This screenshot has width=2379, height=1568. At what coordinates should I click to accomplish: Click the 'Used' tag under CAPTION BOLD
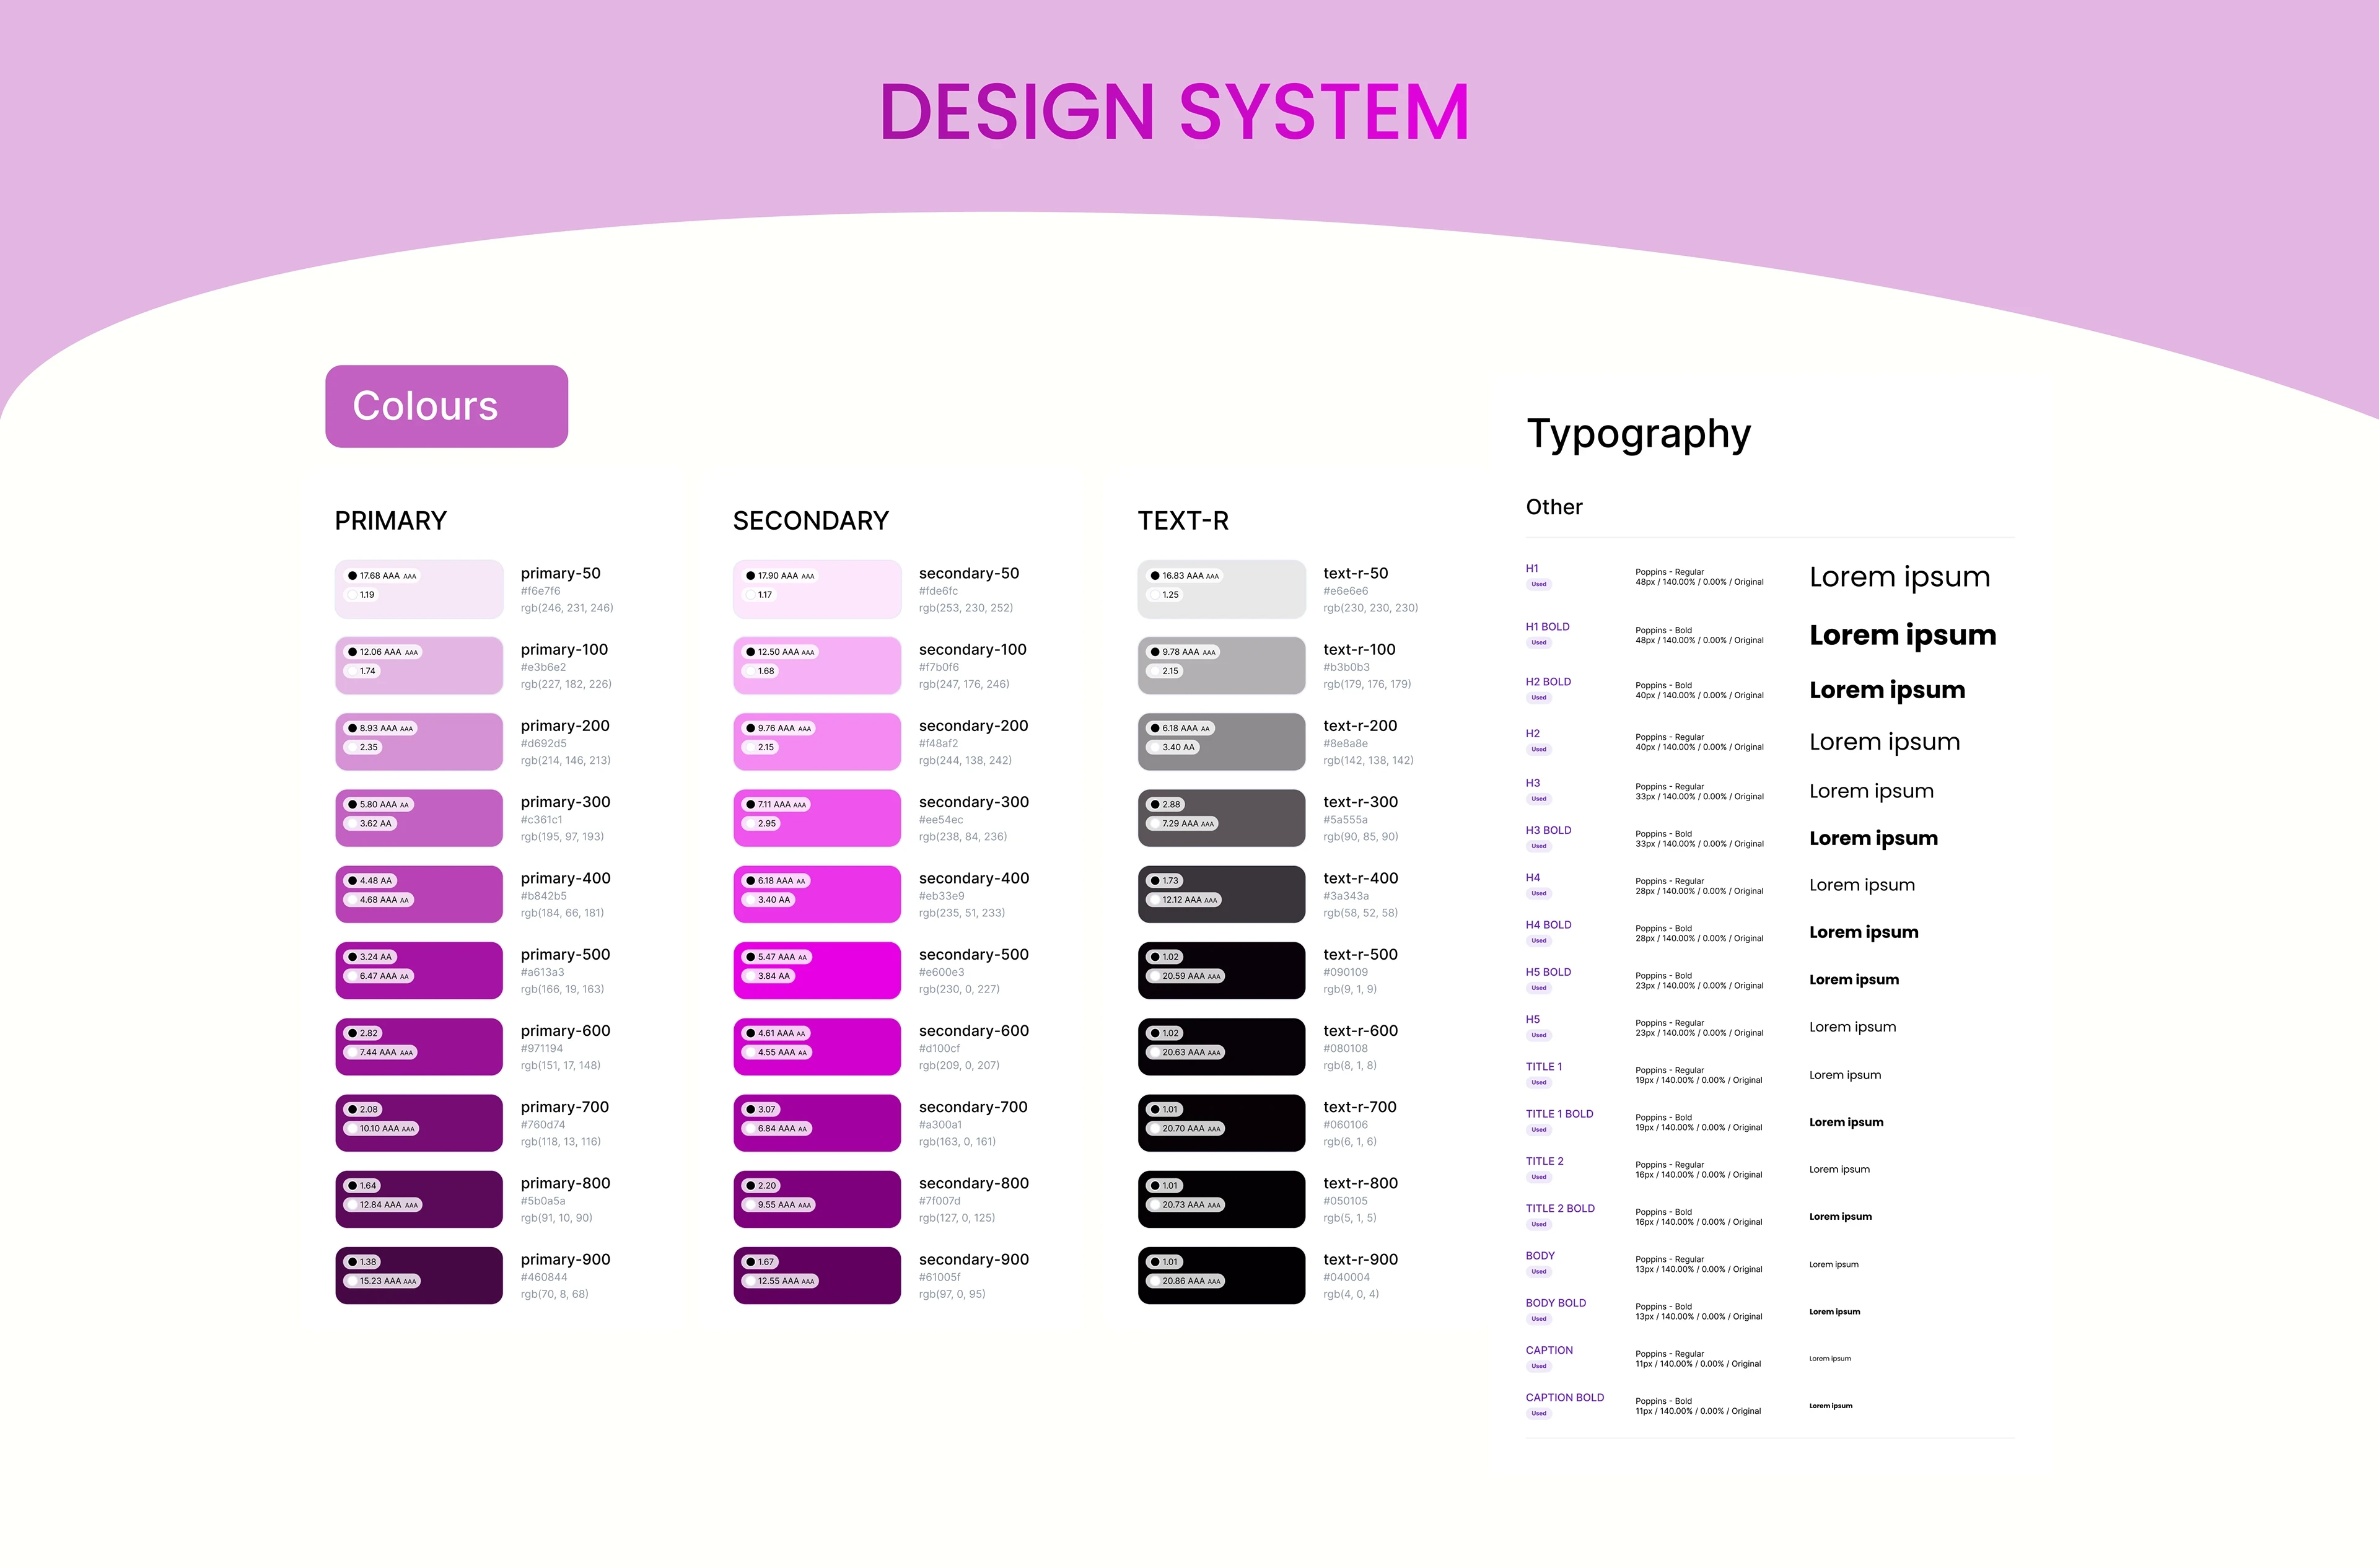(x=1538, y=1414)
